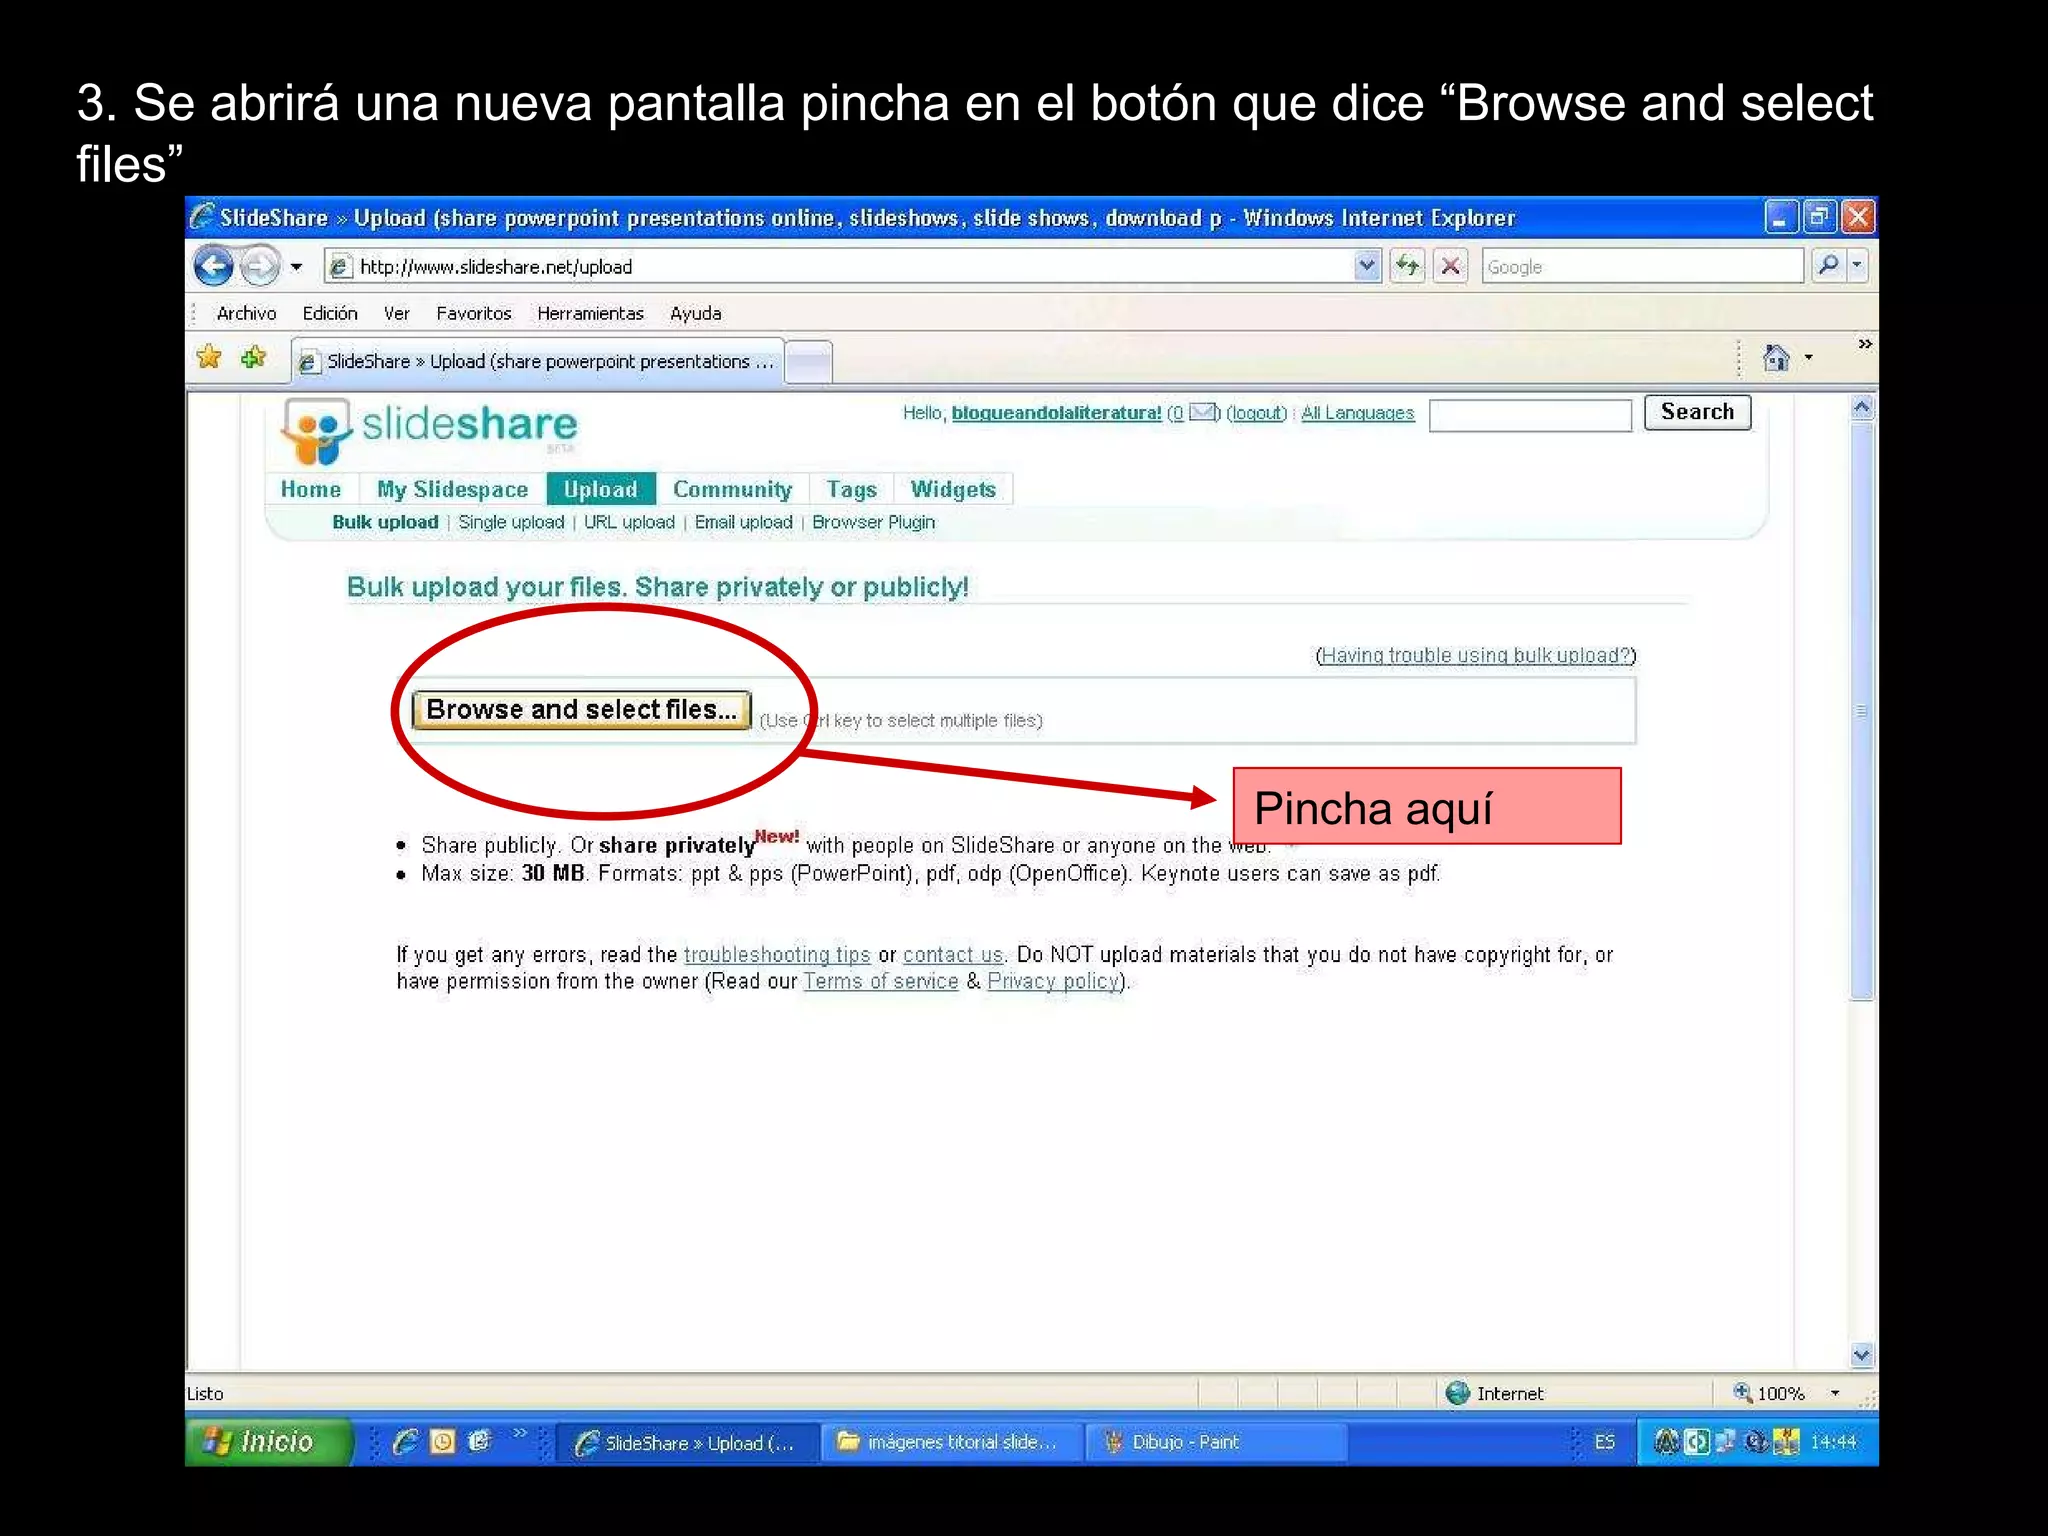Switch to Dibujo - Paint taskbar button
This screenshot has height=1536, width=2048.
tap(1217, 1442)
